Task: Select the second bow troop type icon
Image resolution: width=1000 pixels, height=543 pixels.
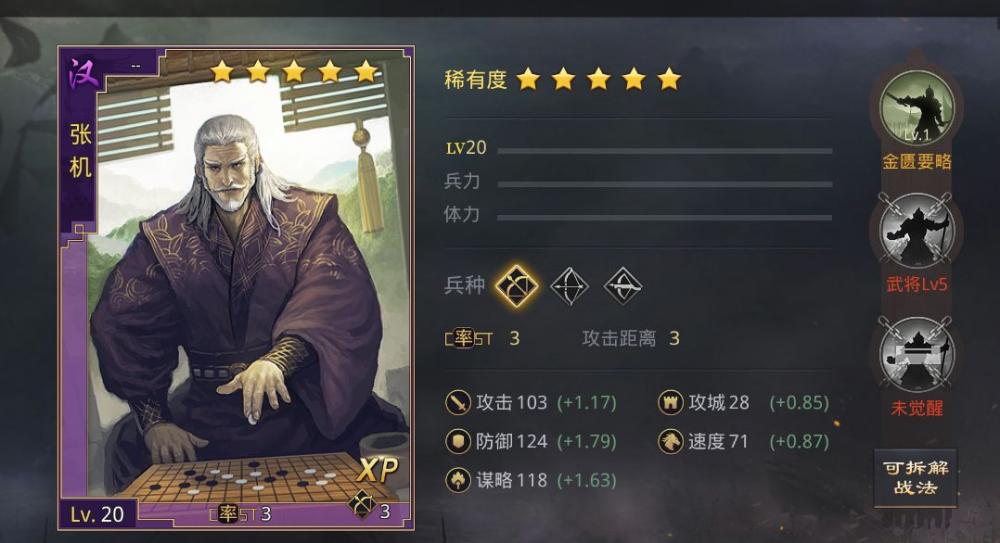Action: click(x=570, y=286)
